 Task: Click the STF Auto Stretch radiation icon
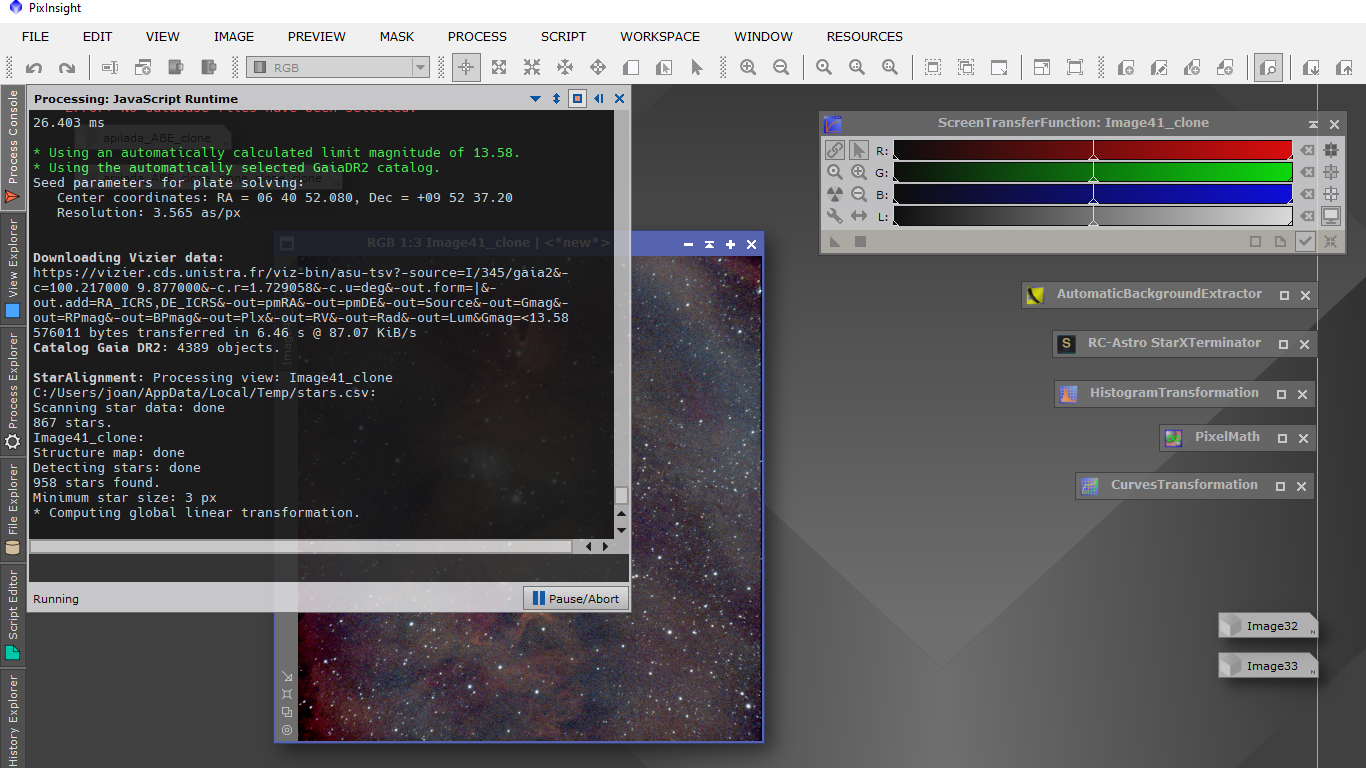pos(835,194)
